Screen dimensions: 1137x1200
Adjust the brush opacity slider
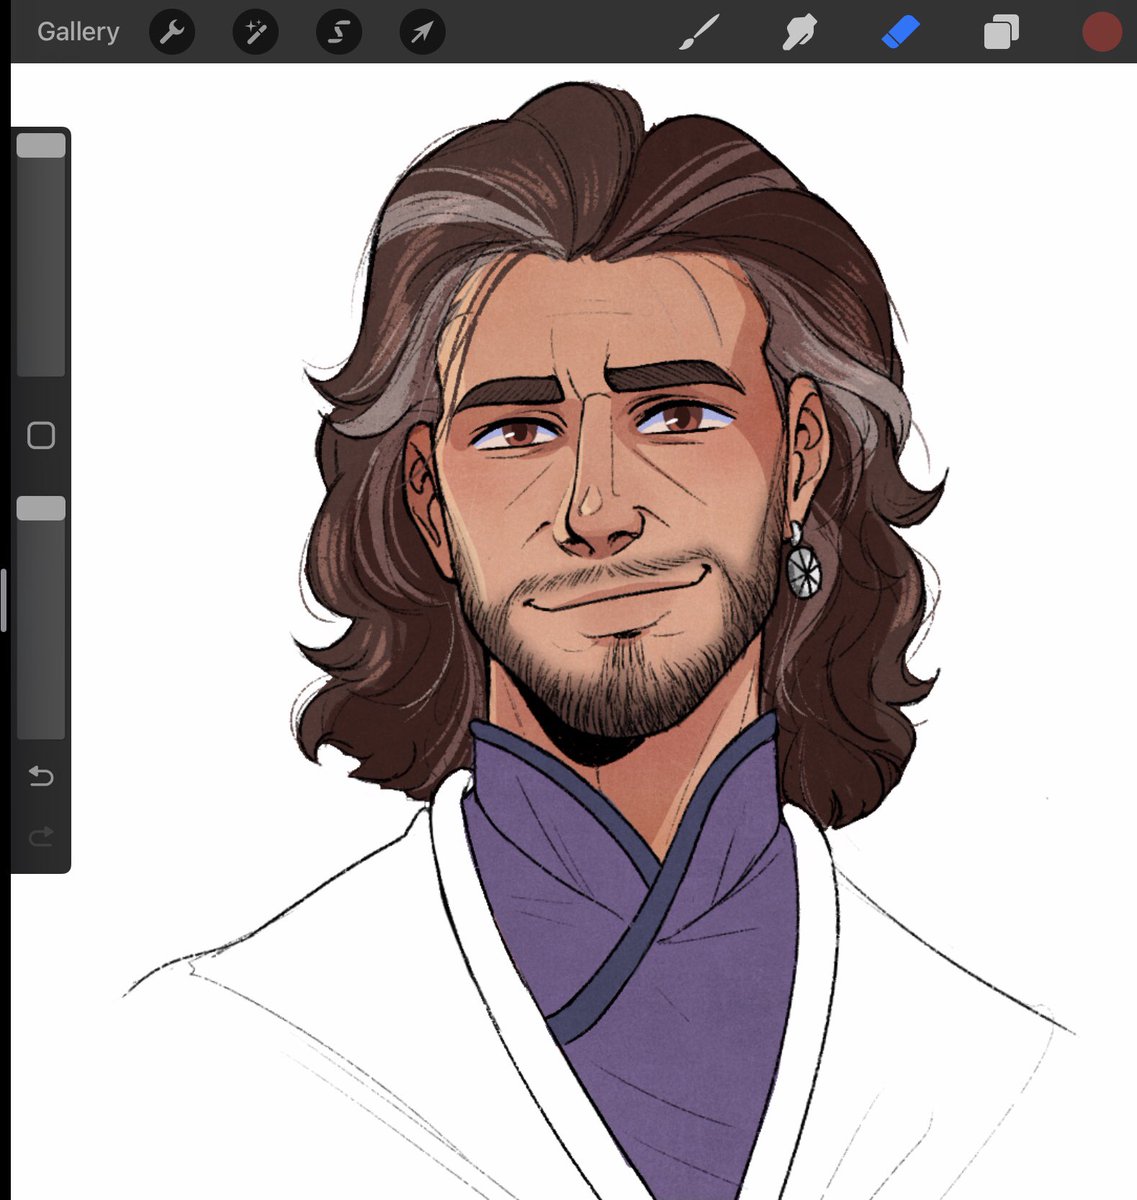pyautogui.click(x=41, y=617)
